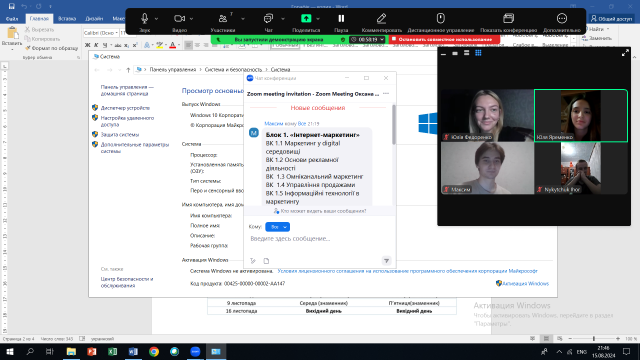This screenshot has height=360, width=640.
Task: Select Максим video thumbnail
Action: [x=487, y=168]
